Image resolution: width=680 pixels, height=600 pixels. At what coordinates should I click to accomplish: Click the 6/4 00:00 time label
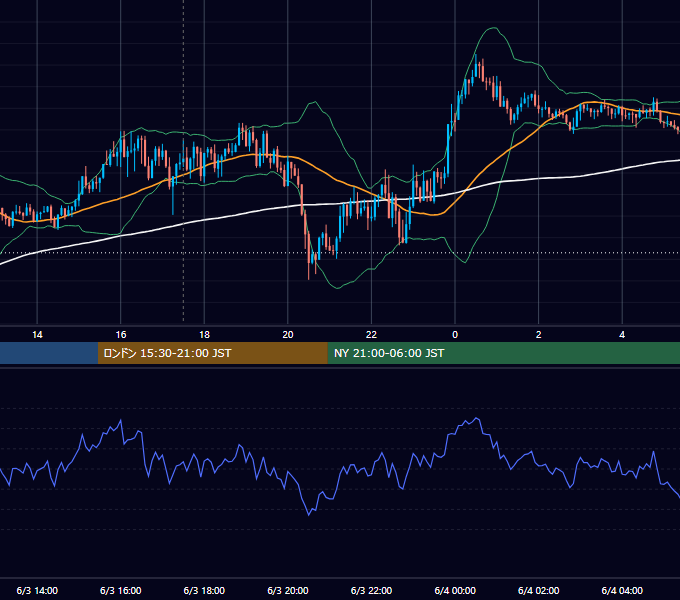455,590
